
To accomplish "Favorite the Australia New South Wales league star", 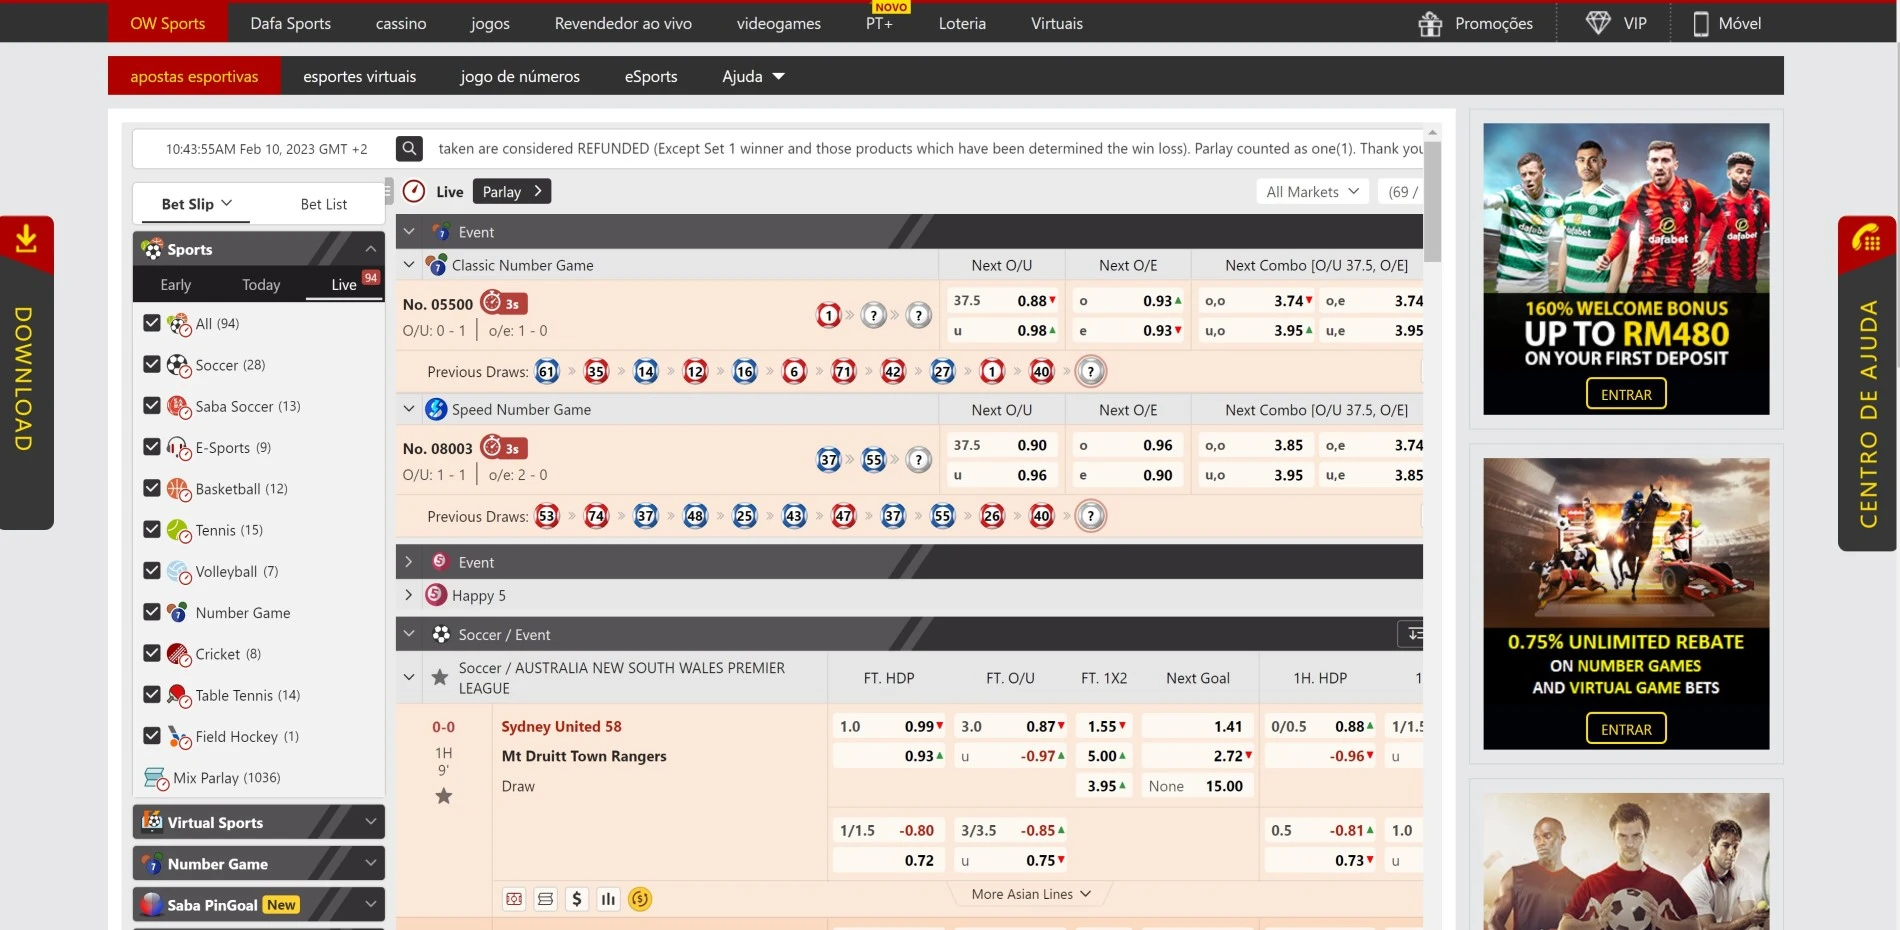I will pos(439,678).
